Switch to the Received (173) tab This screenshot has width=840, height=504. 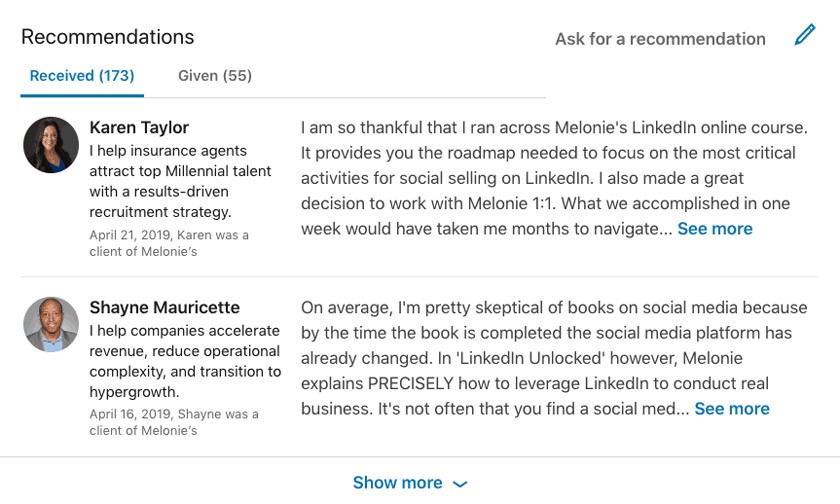[82, 76]
